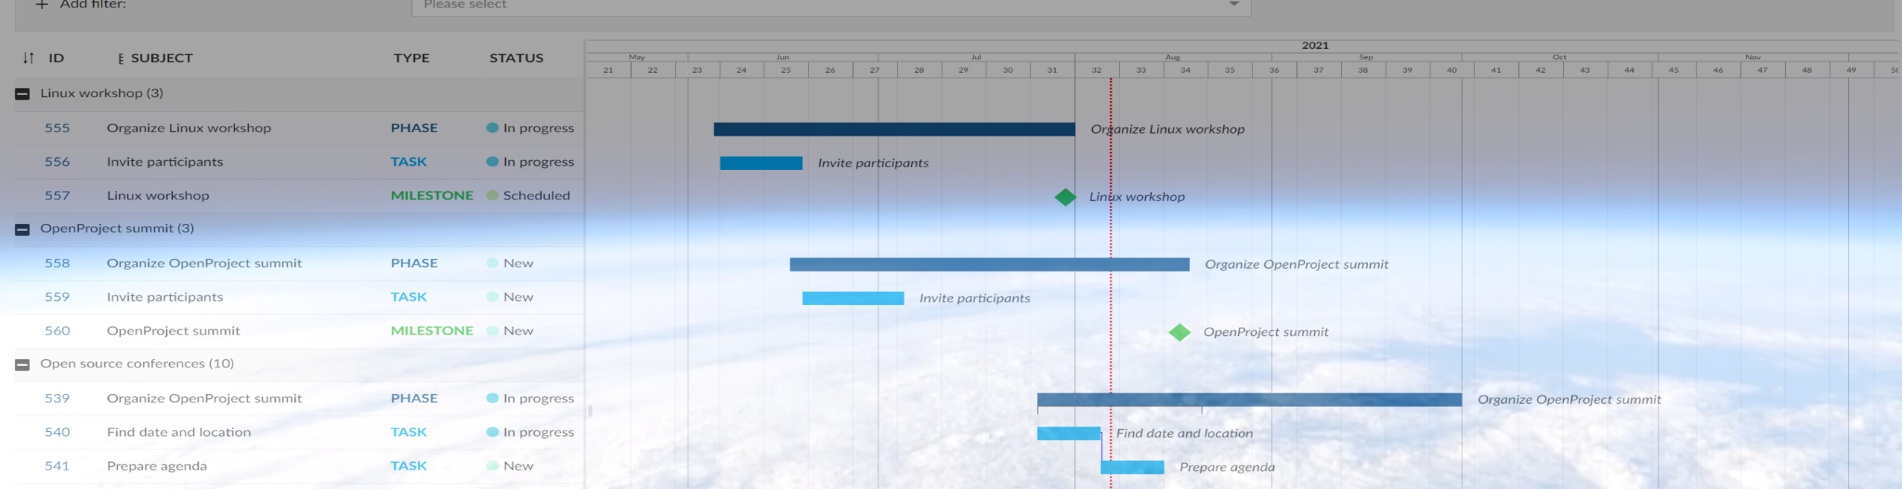
Task: Click the Linux workshop green milestone diamond
Action: click(x=1065, y=197)
